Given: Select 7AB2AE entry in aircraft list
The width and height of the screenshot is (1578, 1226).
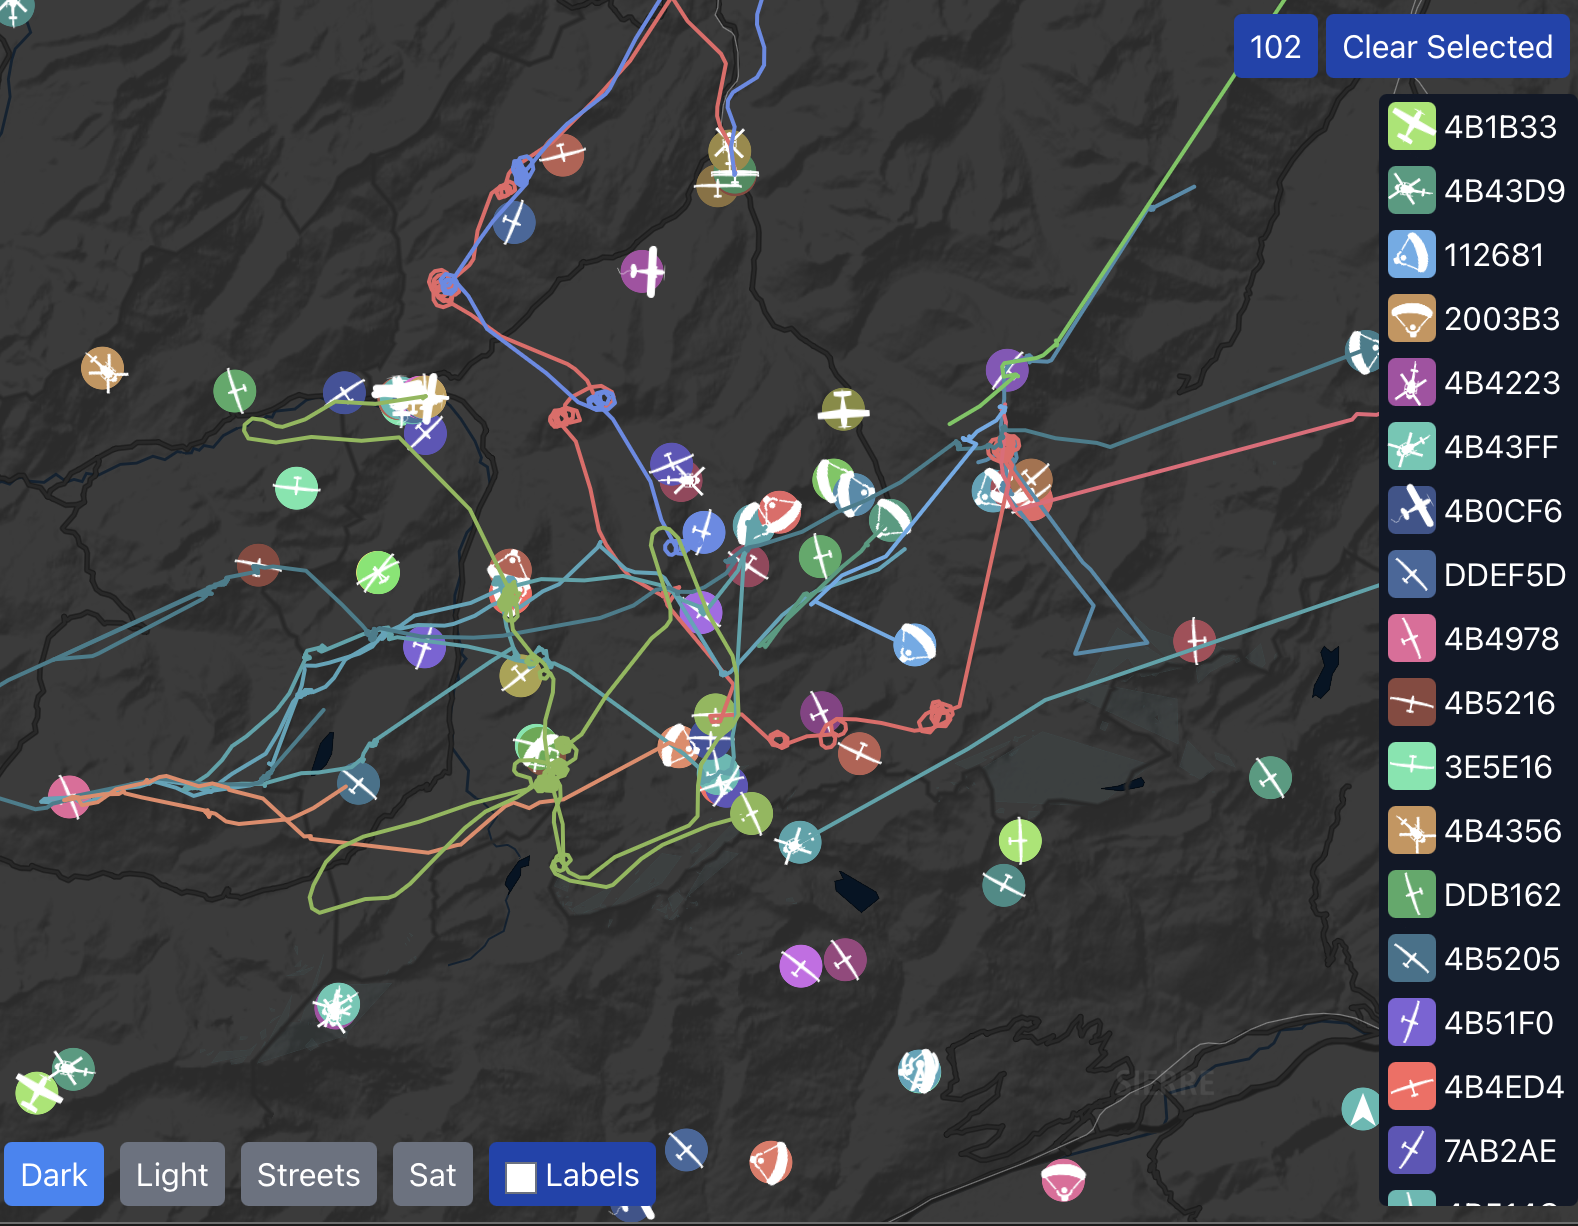Looking at the screenshot, I should click(x=1475, y=1151).
